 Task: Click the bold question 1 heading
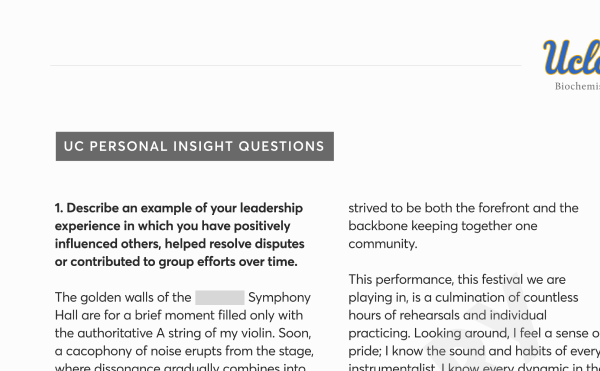point(179,235)
